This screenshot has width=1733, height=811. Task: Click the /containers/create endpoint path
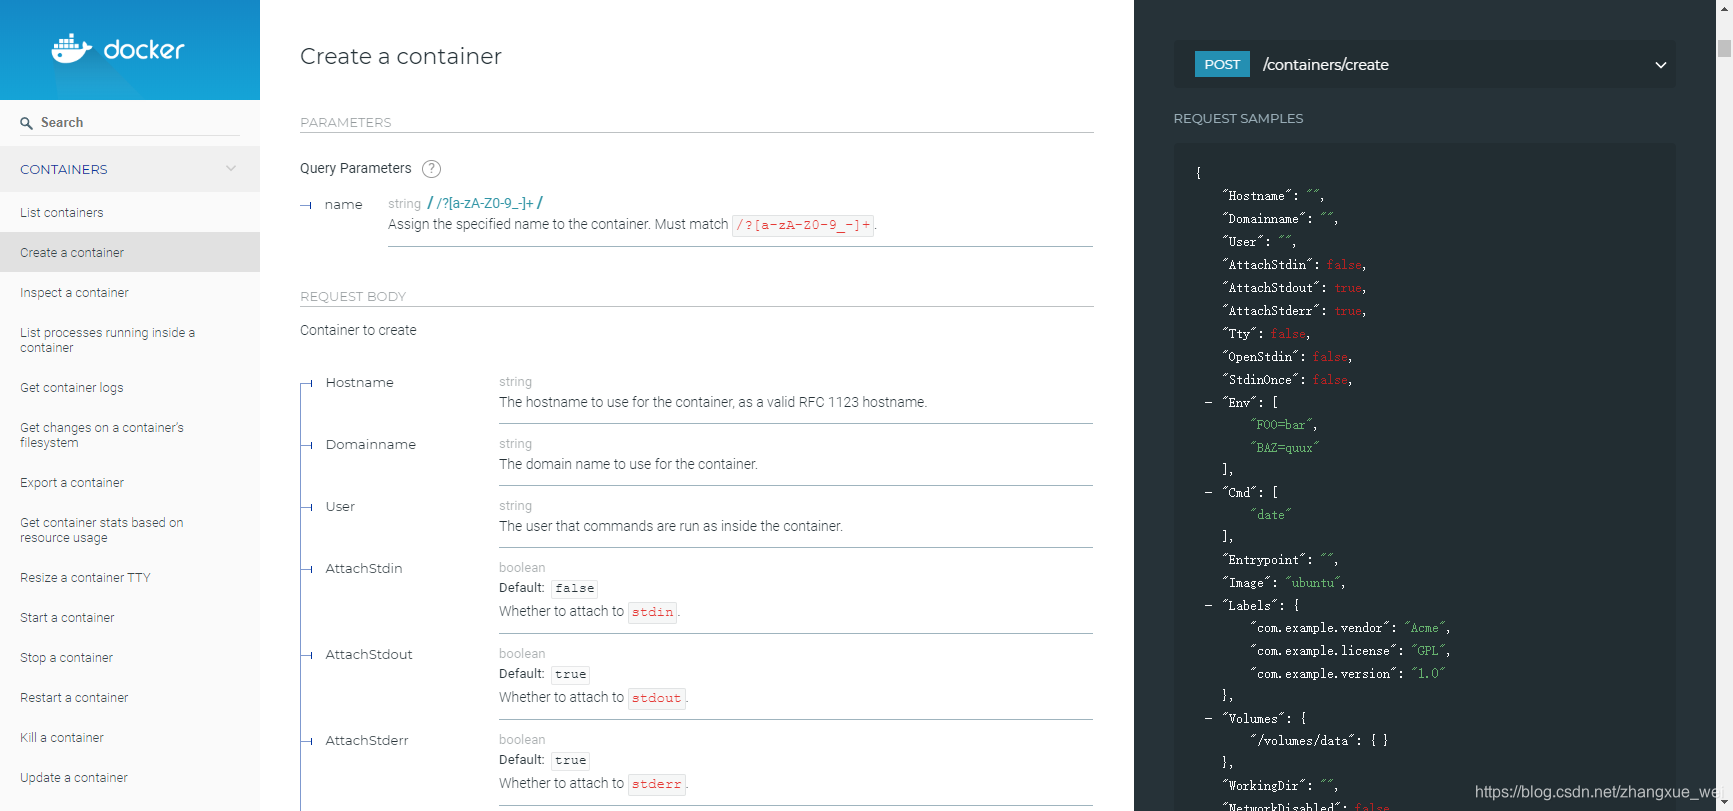(1325, 65)
